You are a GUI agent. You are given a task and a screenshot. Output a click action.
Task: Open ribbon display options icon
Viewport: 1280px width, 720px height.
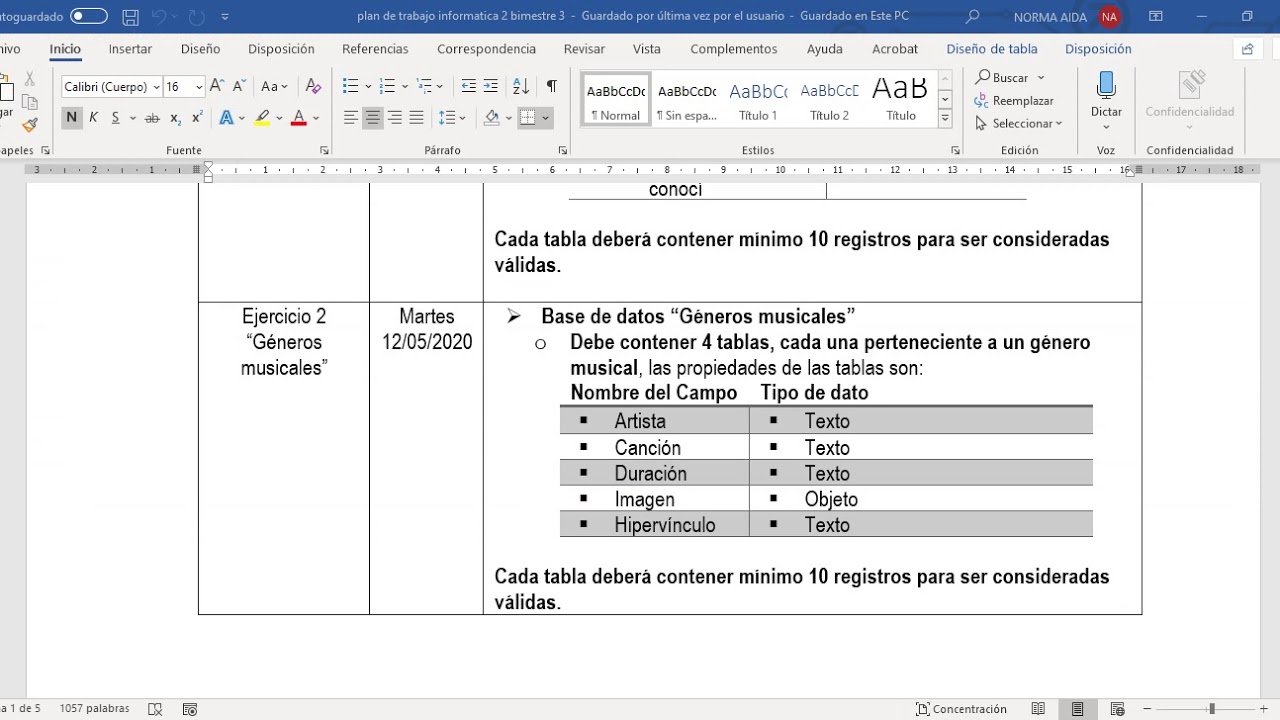[x=1156, y=17]
